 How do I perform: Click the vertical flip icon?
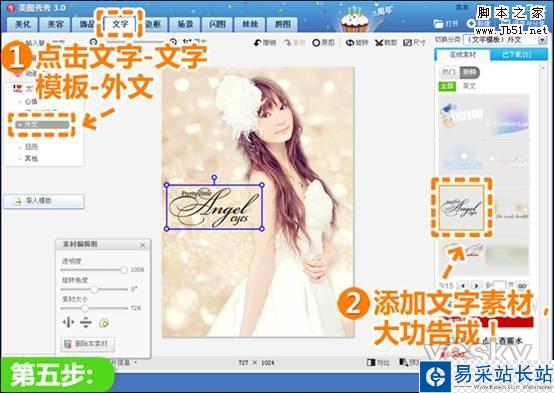click(x=86, y=322)
